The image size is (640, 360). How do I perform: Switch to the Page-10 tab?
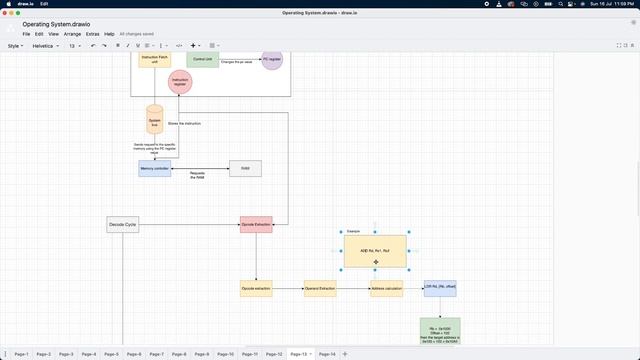(x=225, y=354)
